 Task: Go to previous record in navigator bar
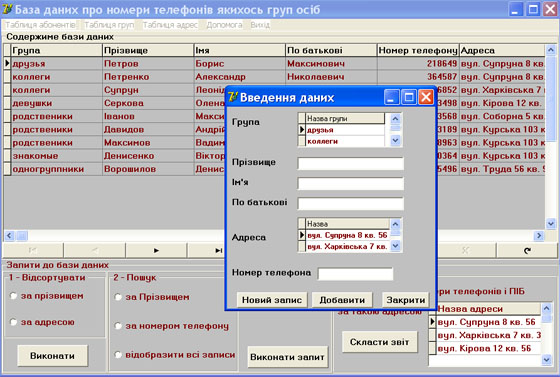[95, 250]
